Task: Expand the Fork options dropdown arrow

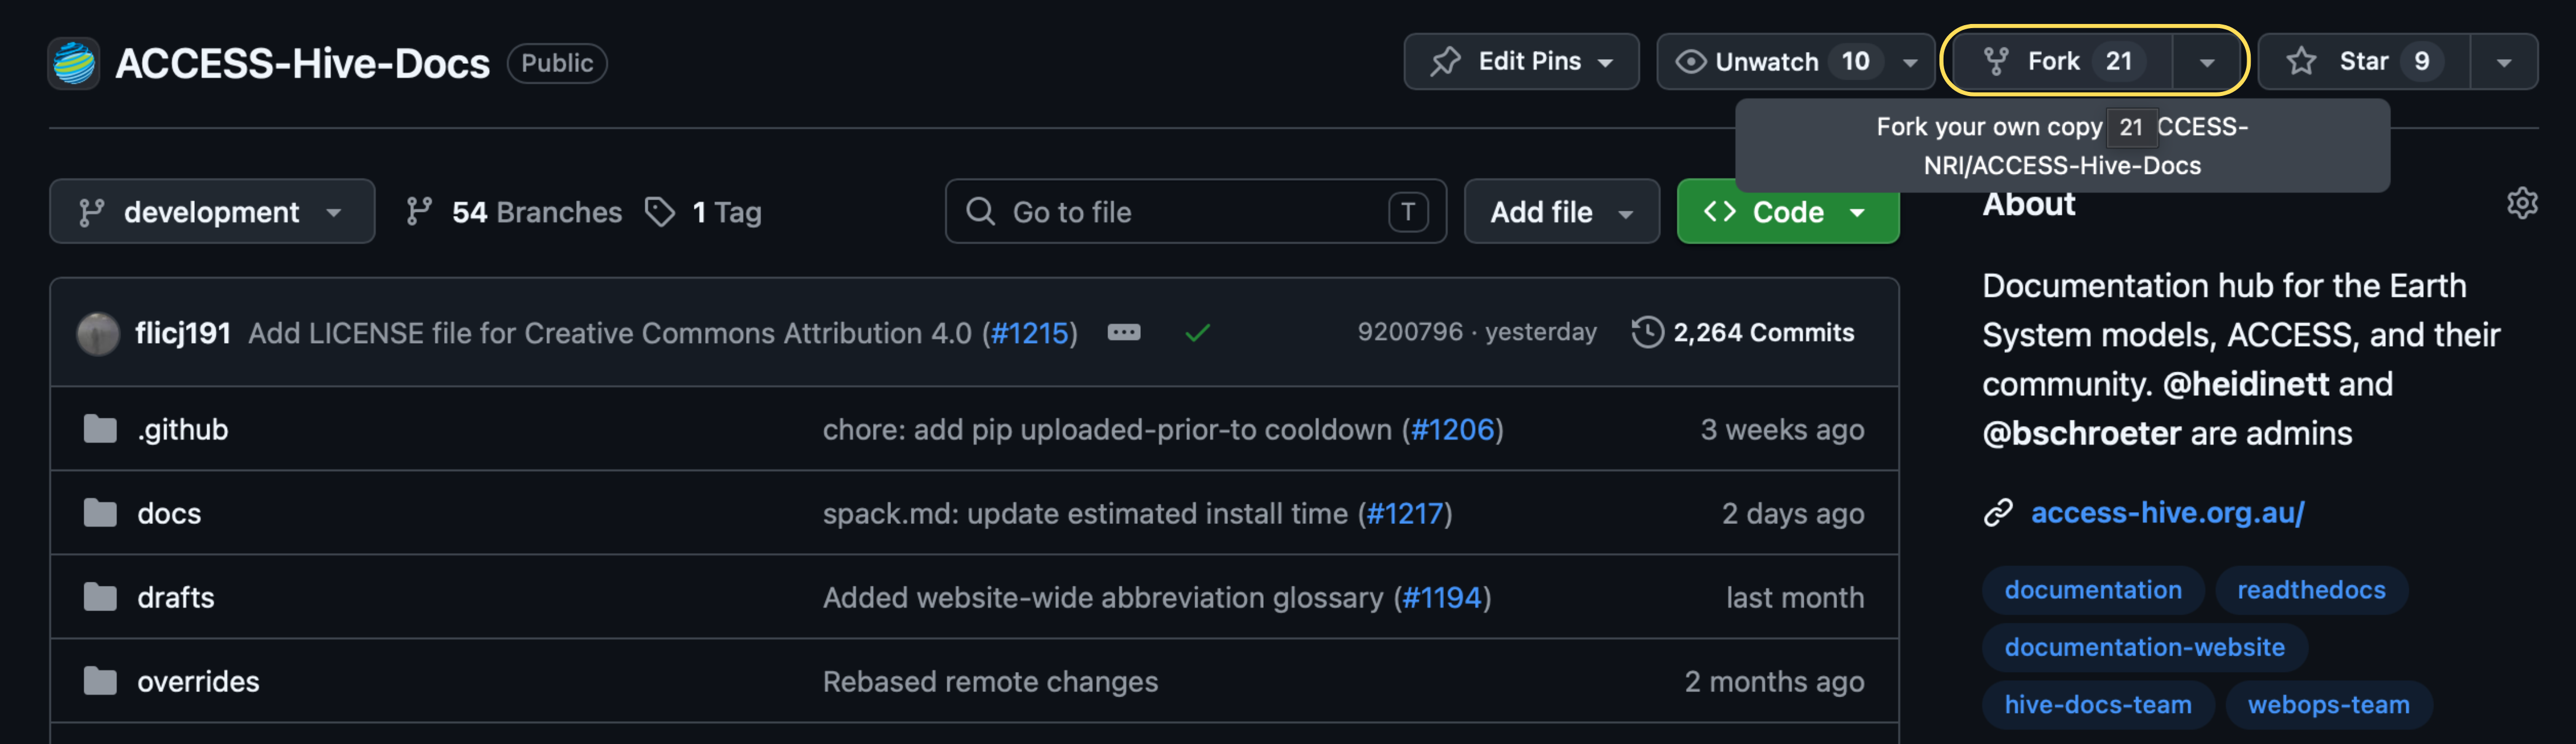Action: pyautogui.click(x=2206, y=62)
